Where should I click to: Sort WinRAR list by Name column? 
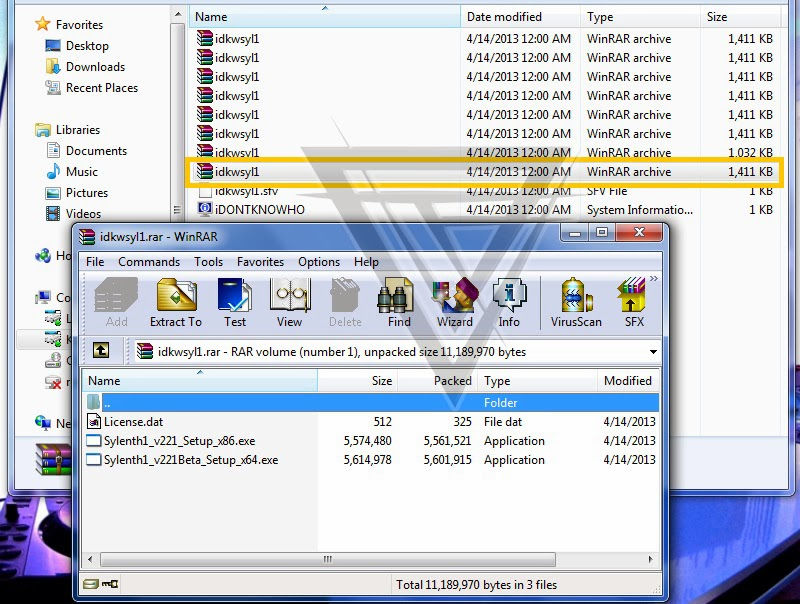[200, 381]
